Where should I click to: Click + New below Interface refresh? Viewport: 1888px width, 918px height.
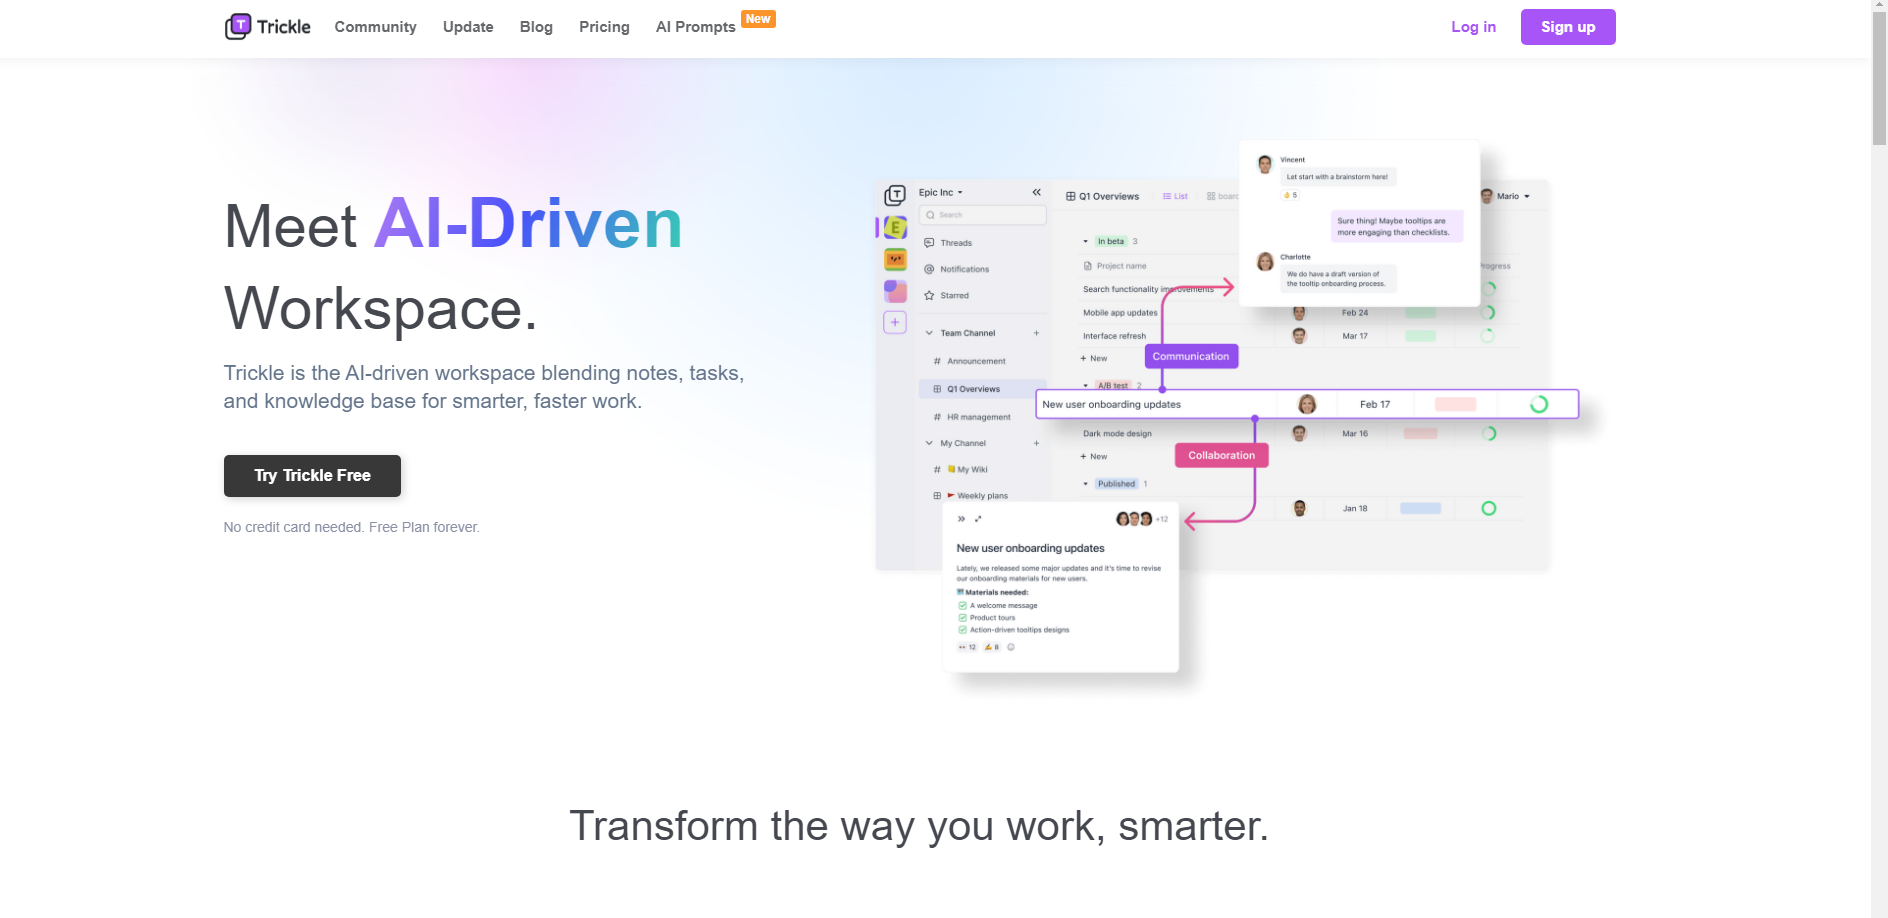point(1094,358)
